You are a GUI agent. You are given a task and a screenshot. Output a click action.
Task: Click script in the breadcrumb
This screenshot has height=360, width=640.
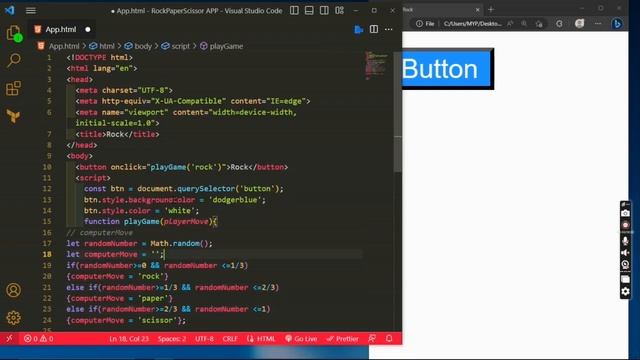pos(180,46)
